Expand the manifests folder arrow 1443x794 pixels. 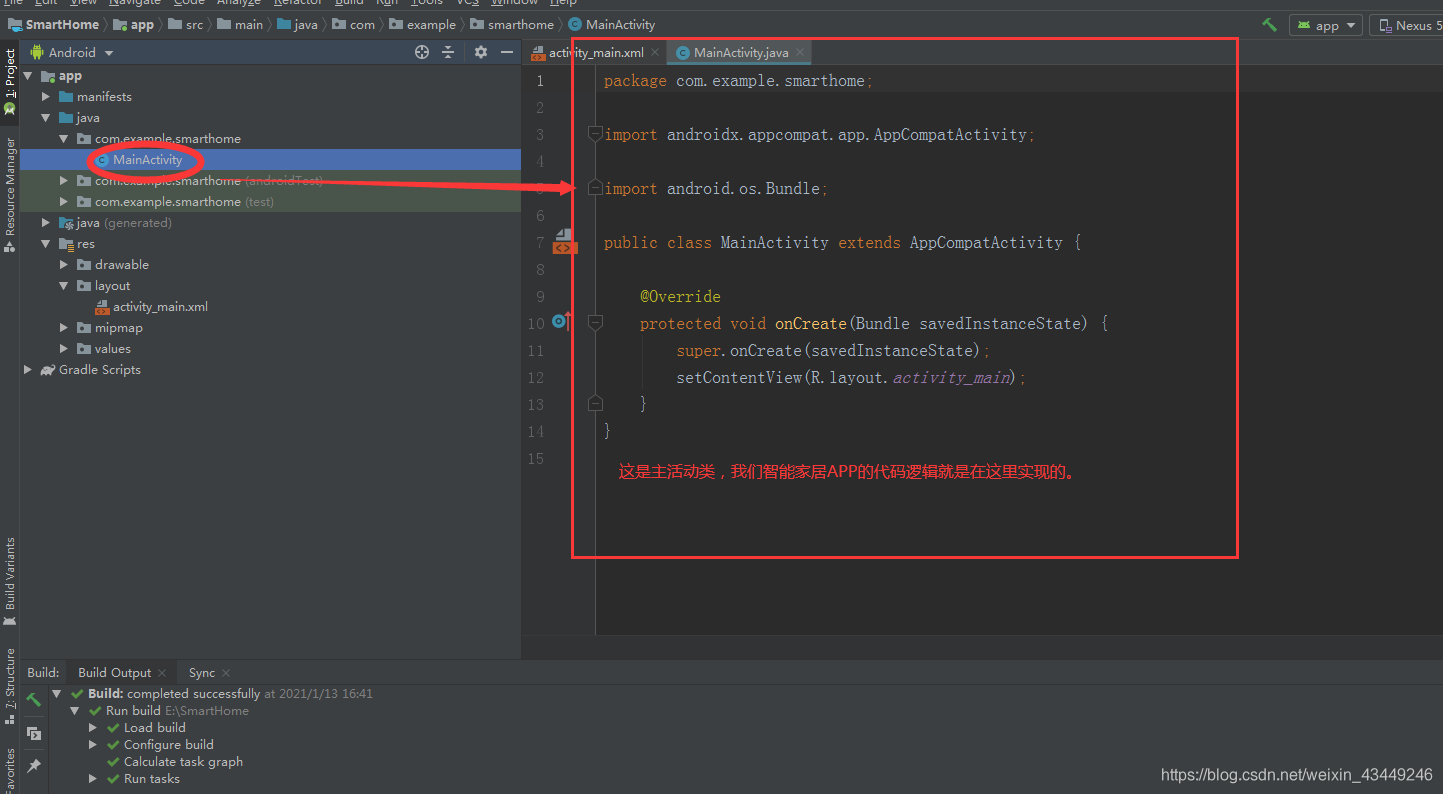tap(46, 97)
